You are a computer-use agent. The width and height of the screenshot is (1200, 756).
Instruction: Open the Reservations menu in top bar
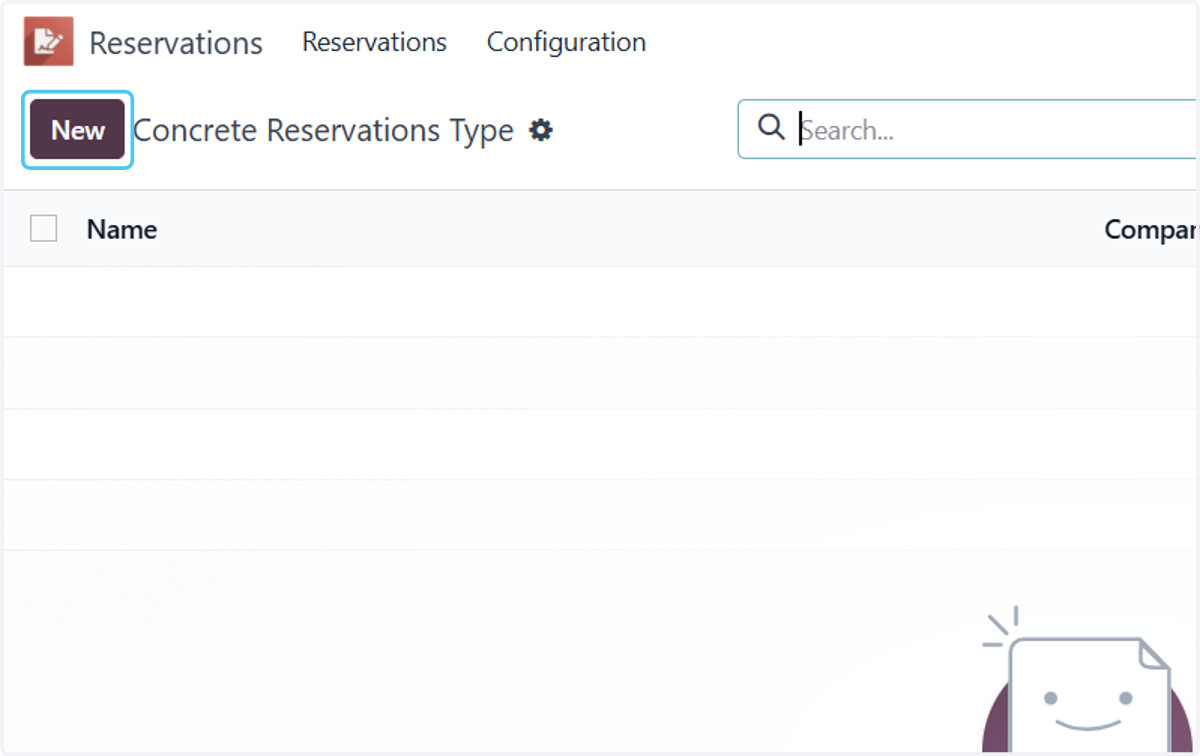tap(374, 42)
